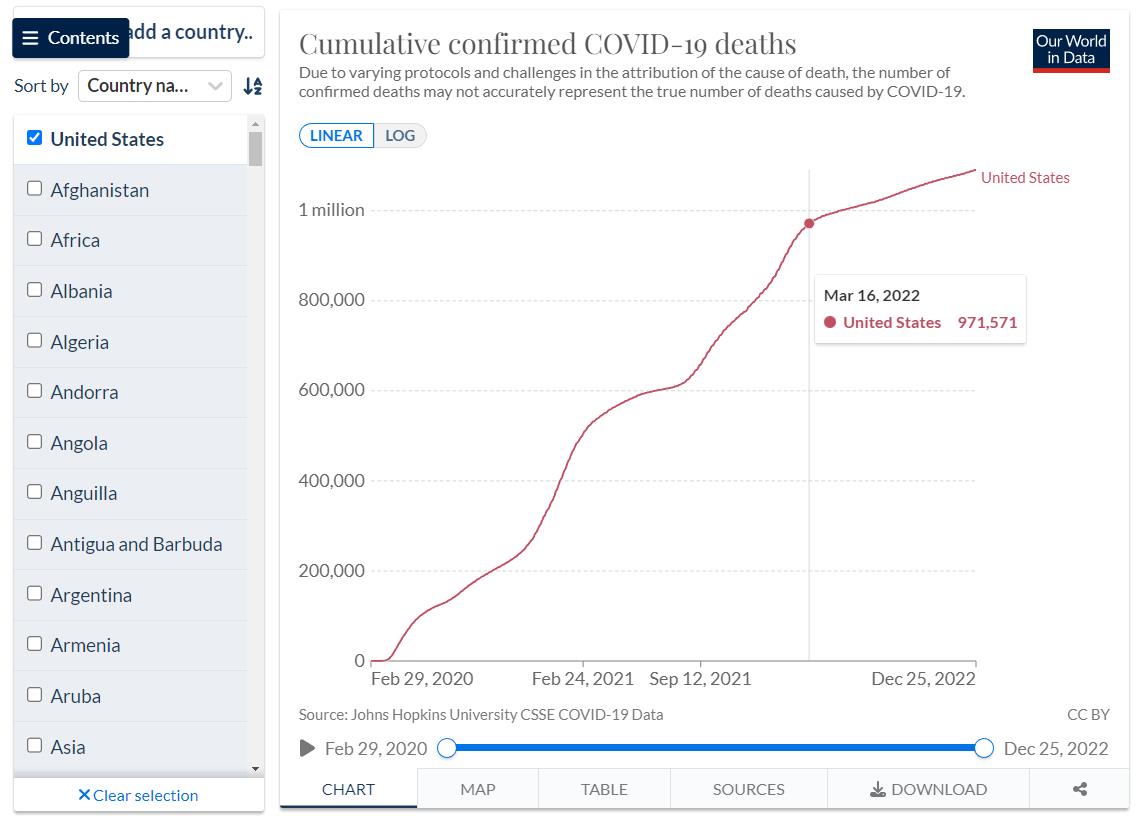Click the timeline end handle

point(984,748)
